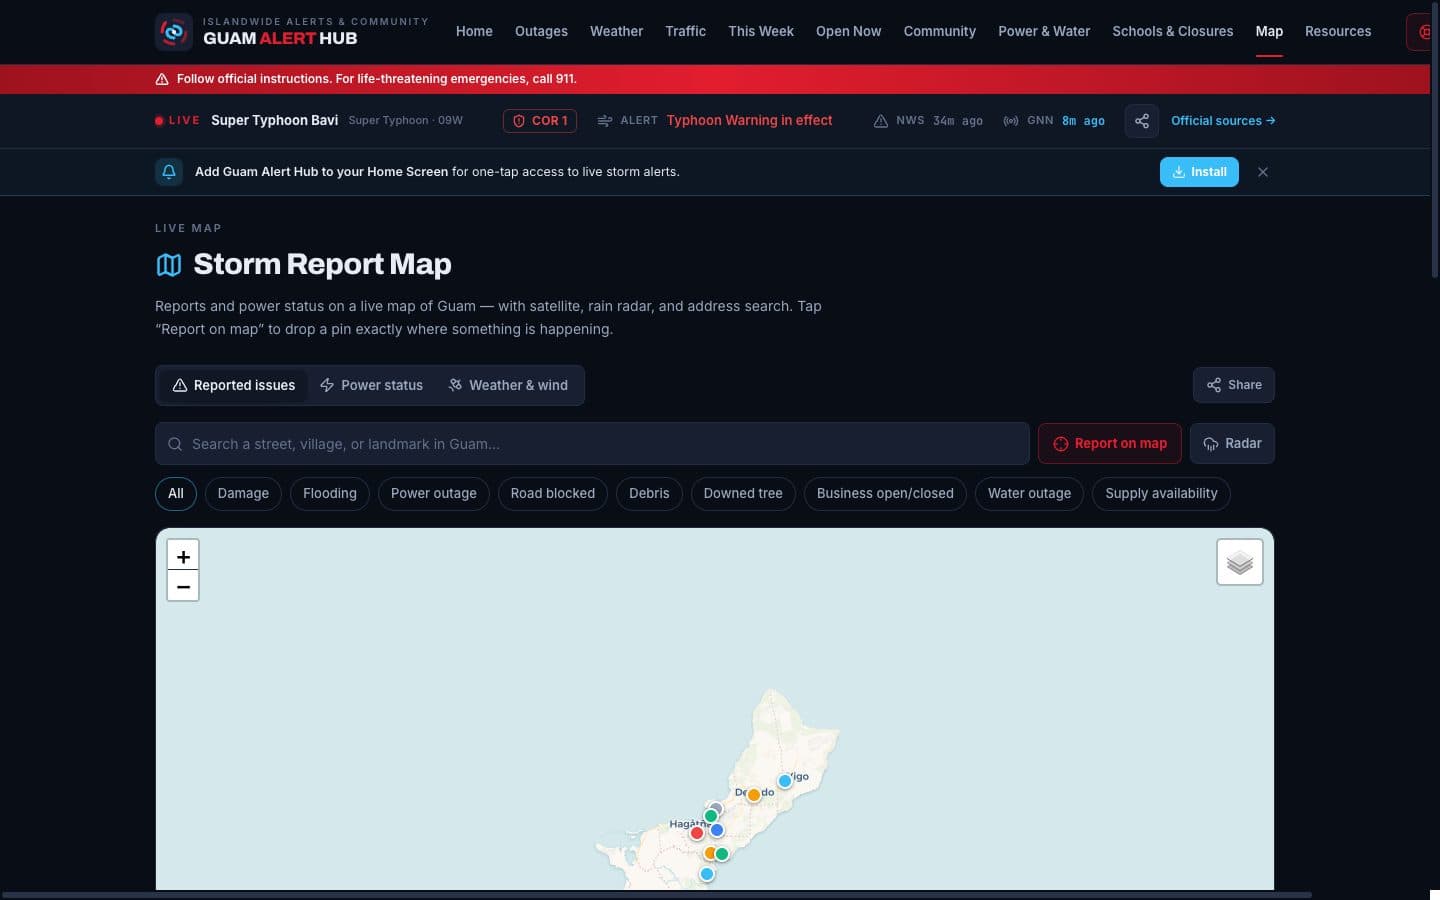
Task: Click the NWS 34m ago timestamp
Action: click(929, 121)
